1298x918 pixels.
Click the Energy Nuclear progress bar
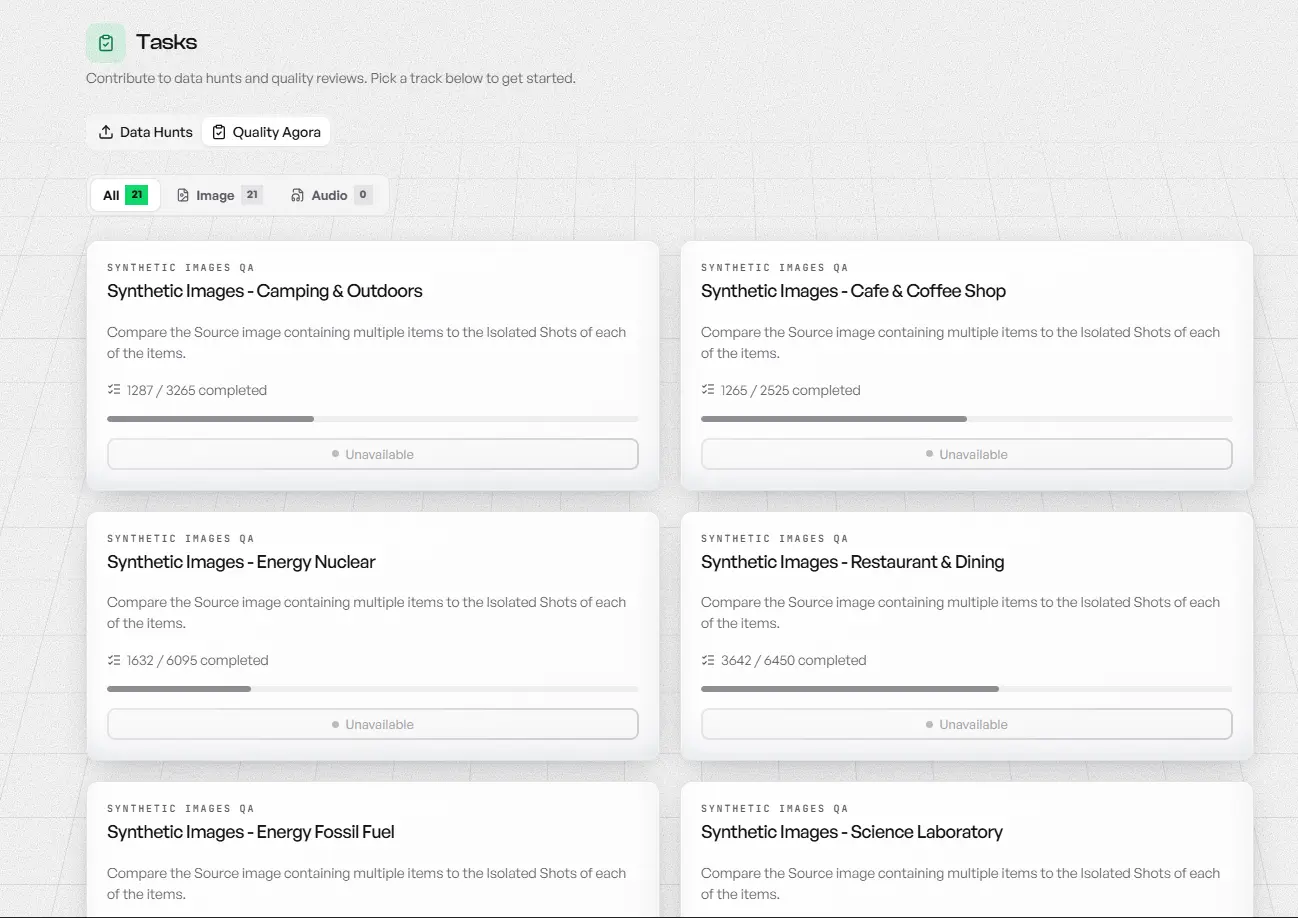pos(373,689)
